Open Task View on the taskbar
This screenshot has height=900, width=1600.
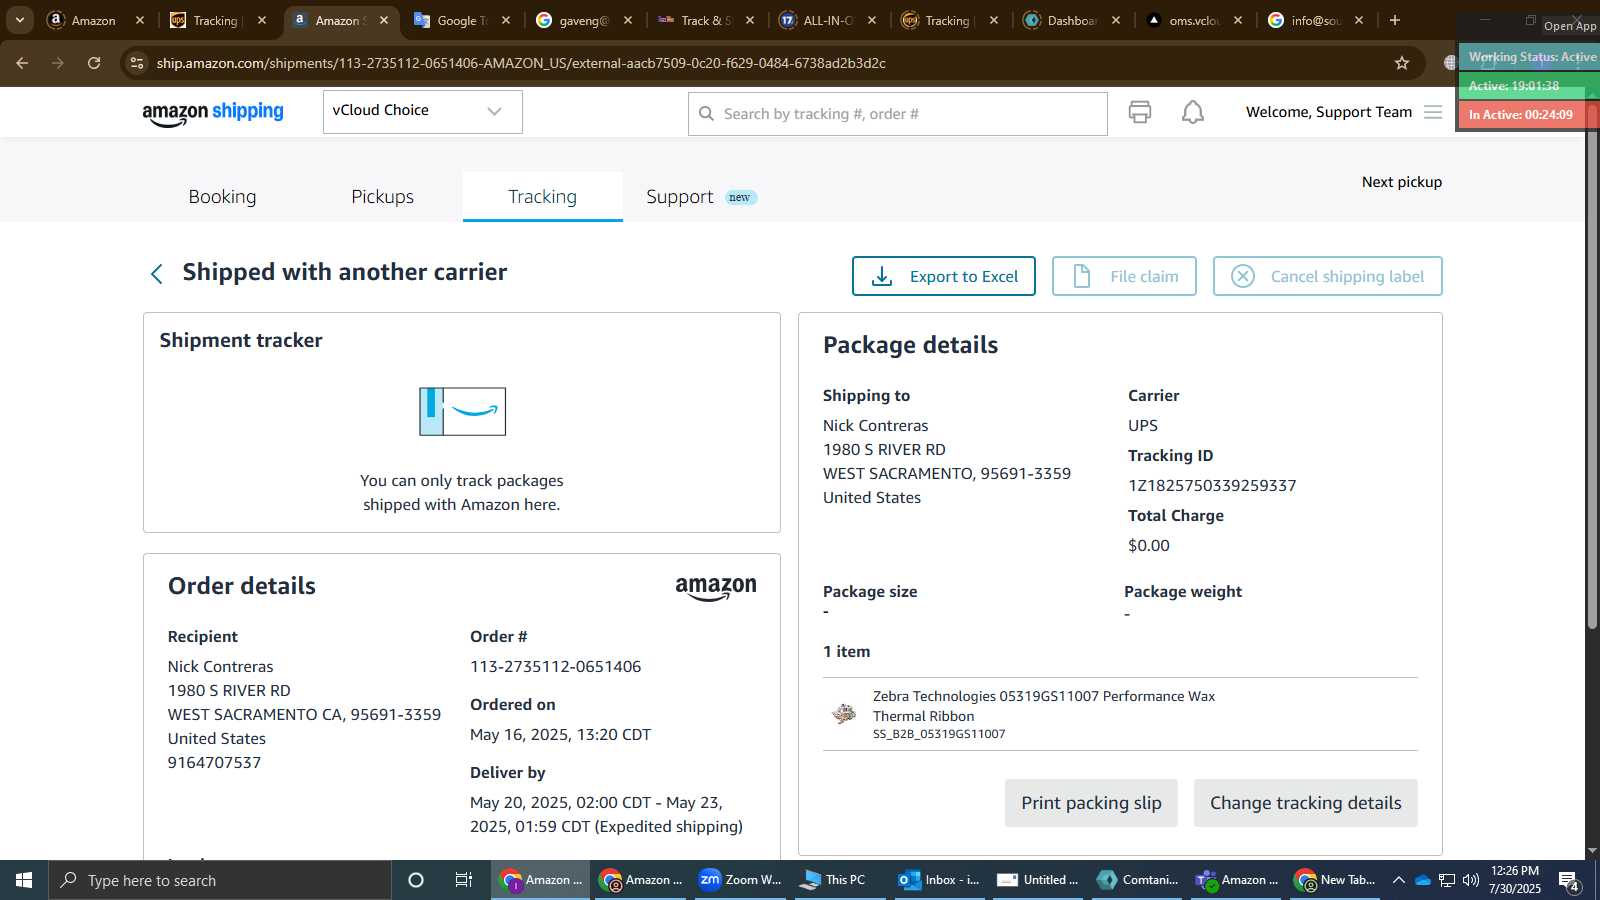tap(464, 880)
